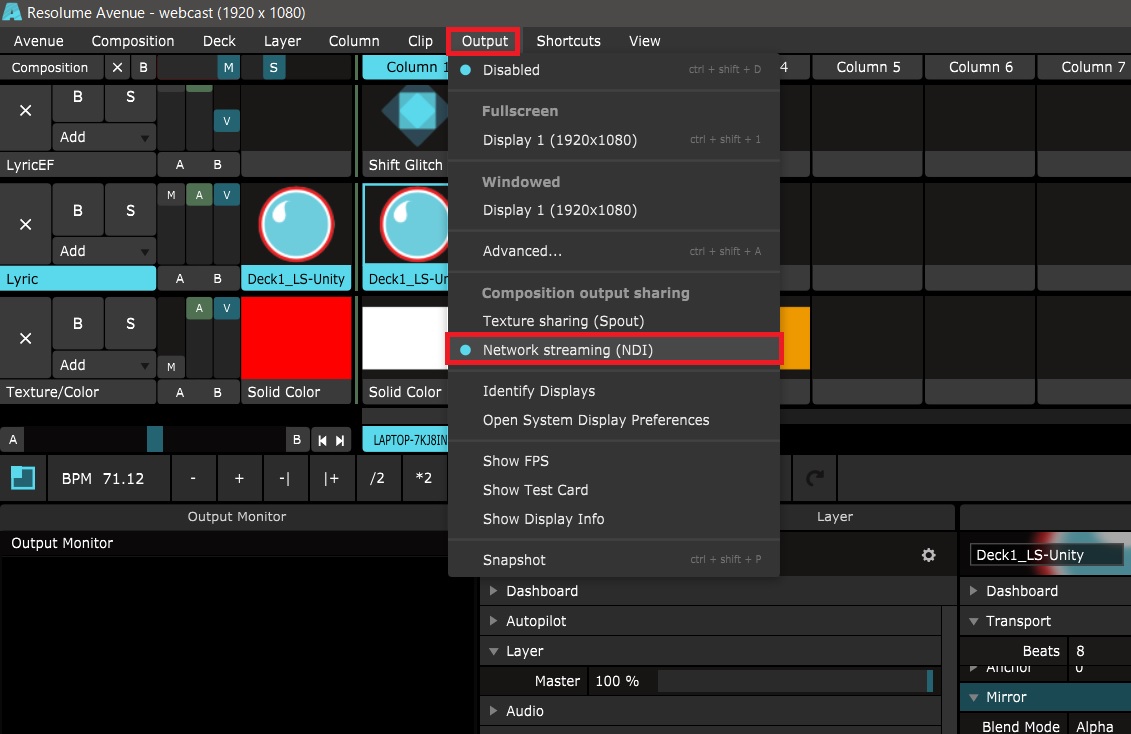The height and width of the screenshot is (734, 1131).
Task: Expand the layer Dashboard section
Action: [493, 591]
